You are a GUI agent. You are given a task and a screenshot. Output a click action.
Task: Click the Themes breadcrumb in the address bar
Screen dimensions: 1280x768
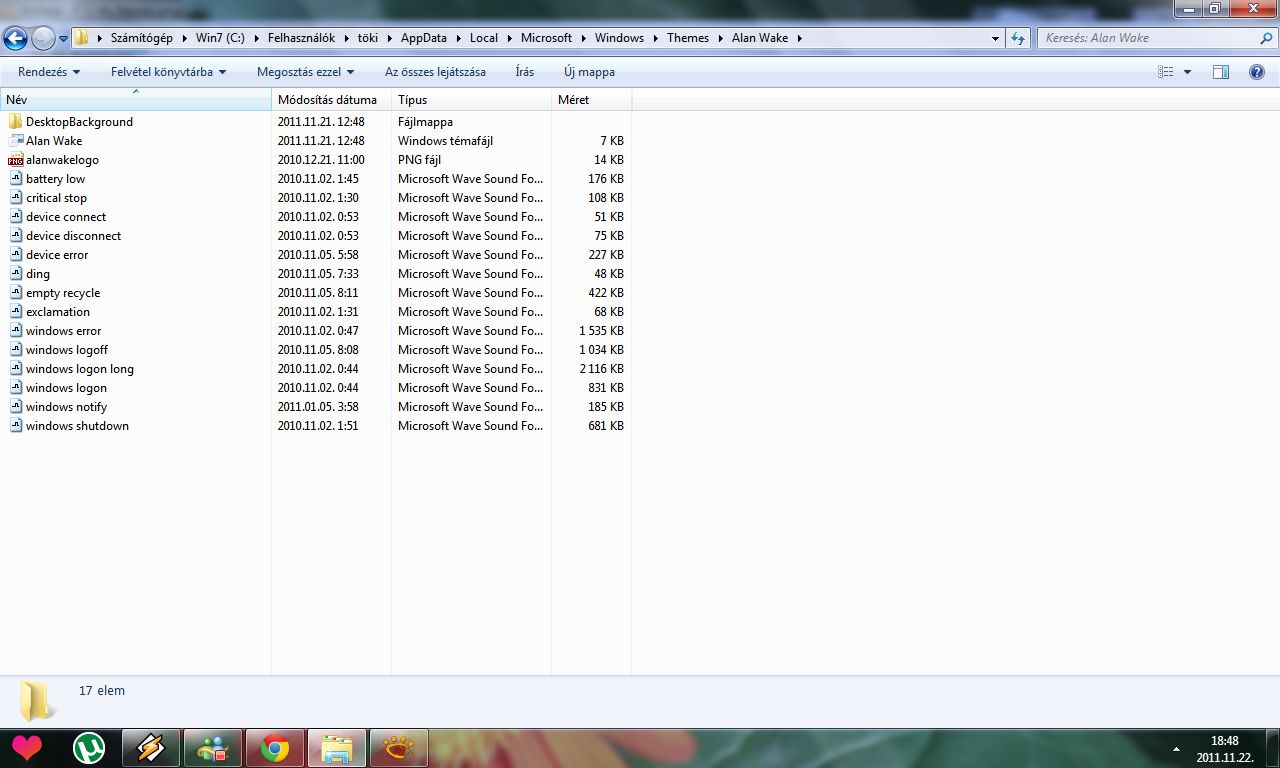[688, 38]
